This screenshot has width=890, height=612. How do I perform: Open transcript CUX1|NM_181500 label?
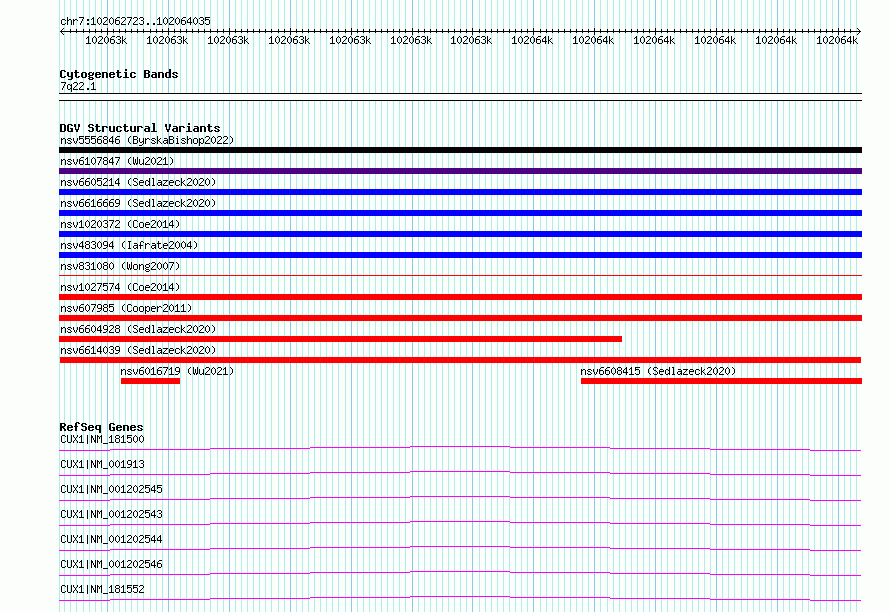tap(102, 439)
